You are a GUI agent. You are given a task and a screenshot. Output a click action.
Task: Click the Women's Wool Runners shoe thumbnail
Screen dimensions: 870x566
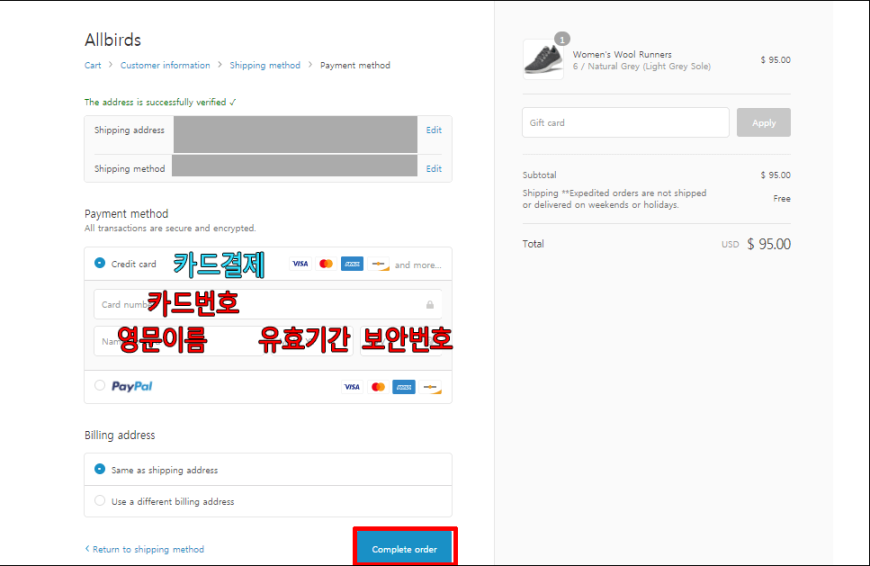click(543, 59)
